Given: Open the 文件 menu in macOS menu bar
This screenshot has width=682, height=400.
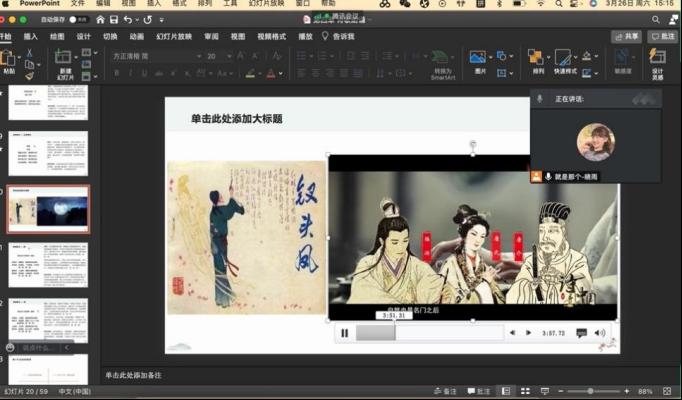Looking at the screenshot, I should (x=77, y=3).
